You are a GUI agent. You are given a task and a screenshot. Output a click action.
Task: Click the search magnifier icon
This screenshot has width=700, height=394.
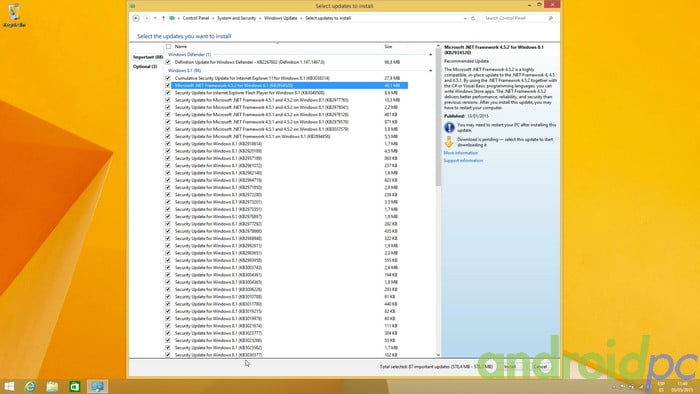point(550,18)
